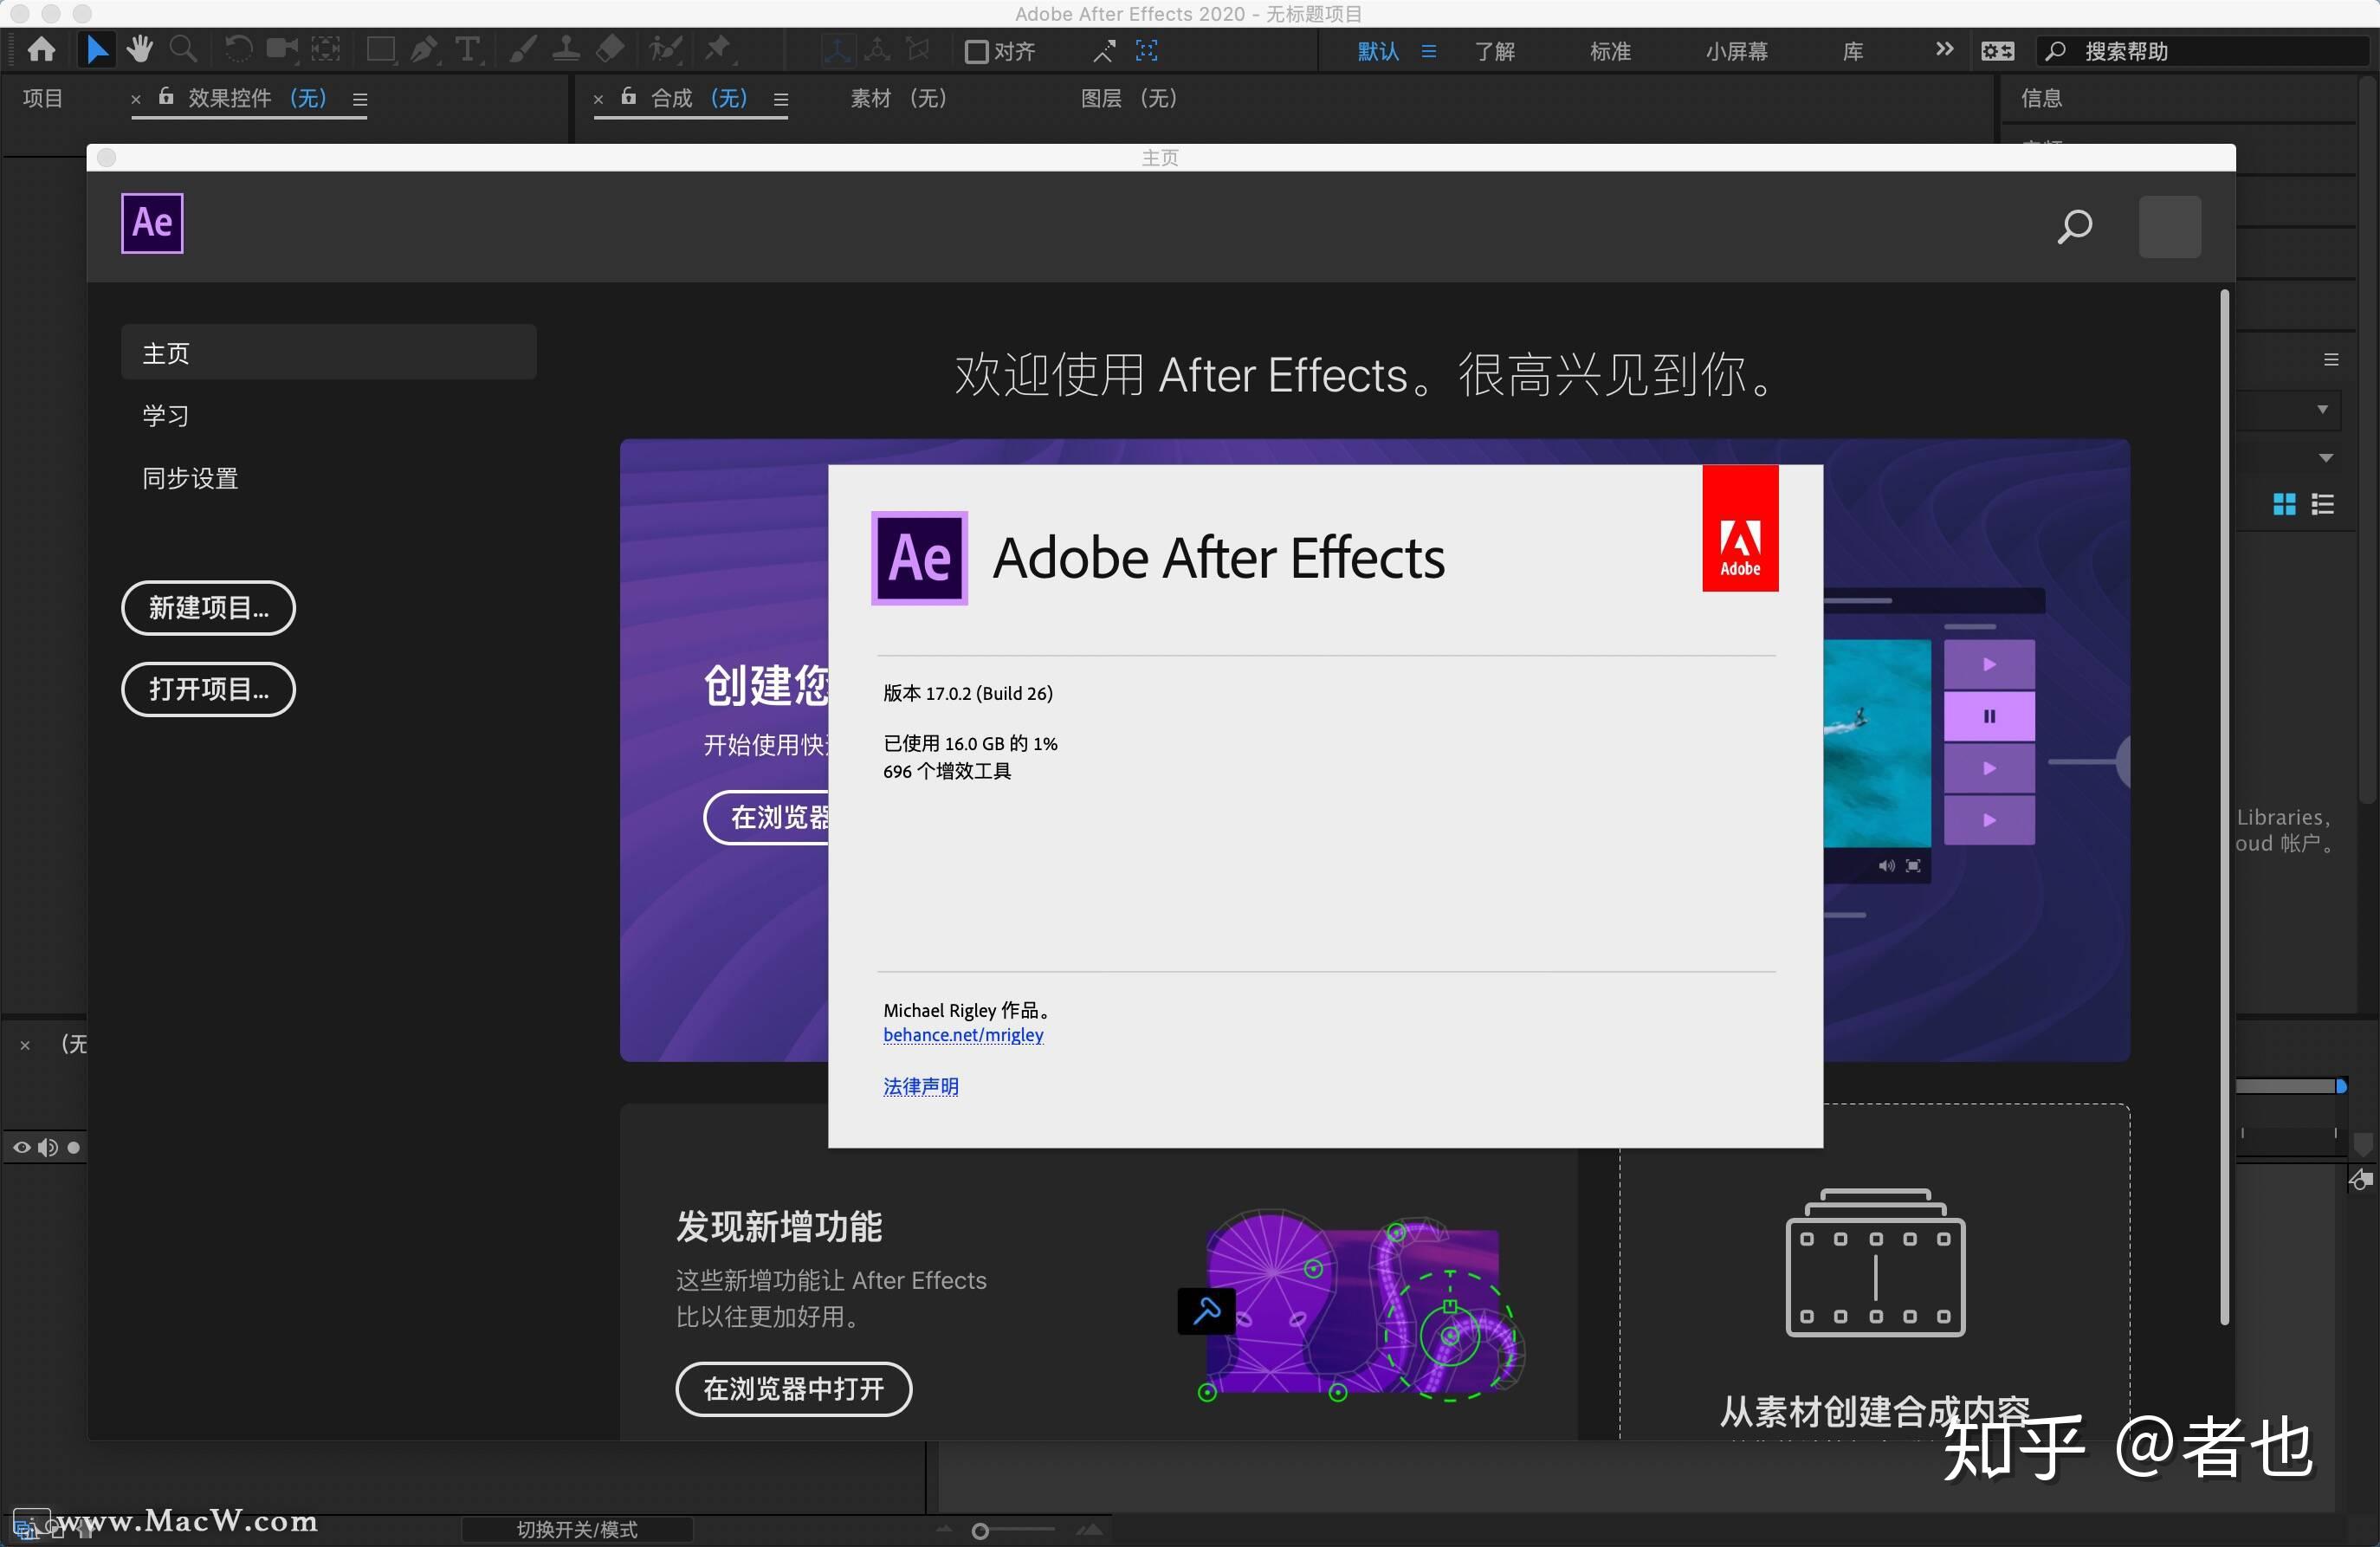Open the workspace menu next to 默认

(1428, 51)
